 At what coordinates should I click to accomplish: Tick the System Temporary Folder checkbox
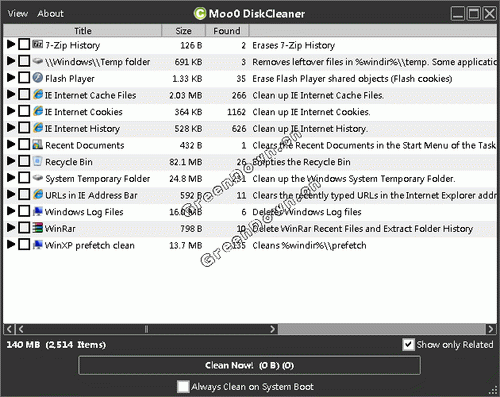pyautogui.click(x=24, y=178)
